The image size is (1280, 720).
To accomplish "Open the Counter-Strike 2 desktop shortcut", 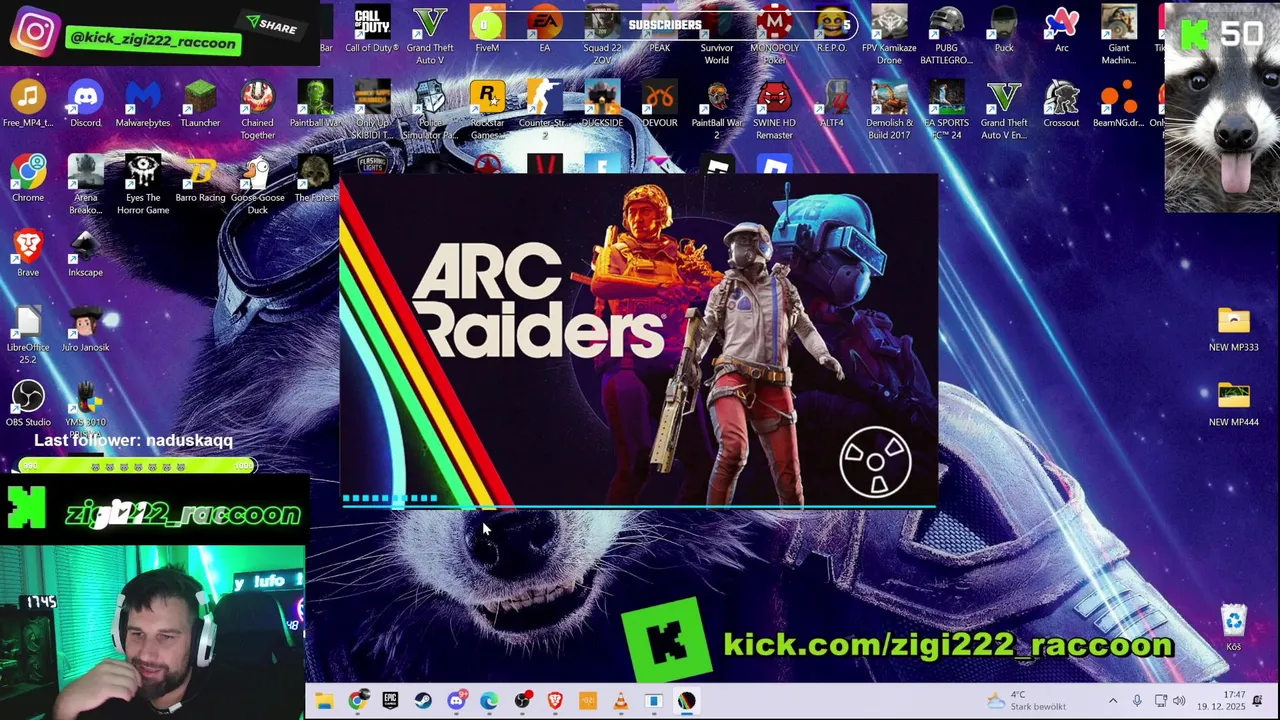I will pyautogui.click(x=545, y=111).
